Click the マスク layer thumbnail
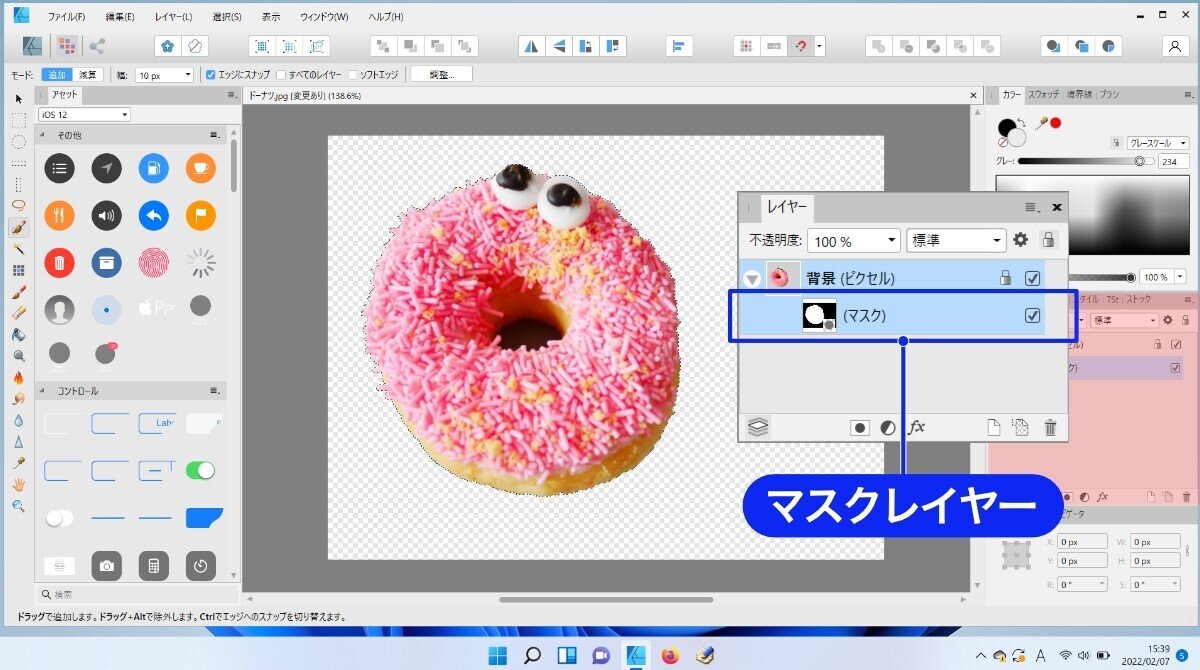1200x670 pixels. pos(820,314)
